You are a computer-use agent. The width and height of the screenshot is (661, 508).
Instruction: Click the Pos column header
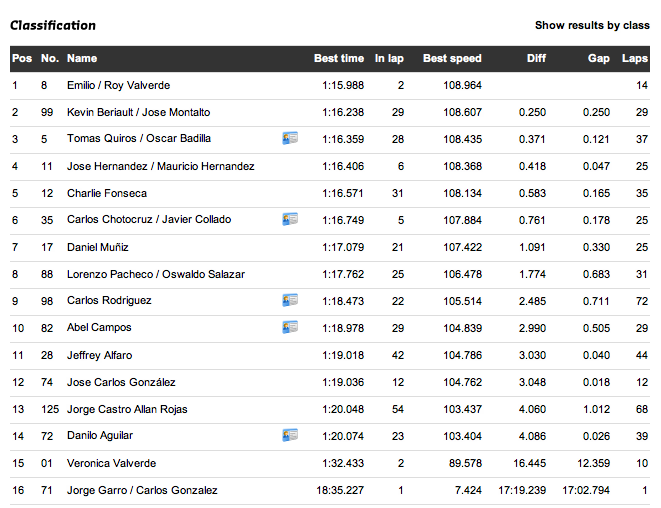[21, 59]
